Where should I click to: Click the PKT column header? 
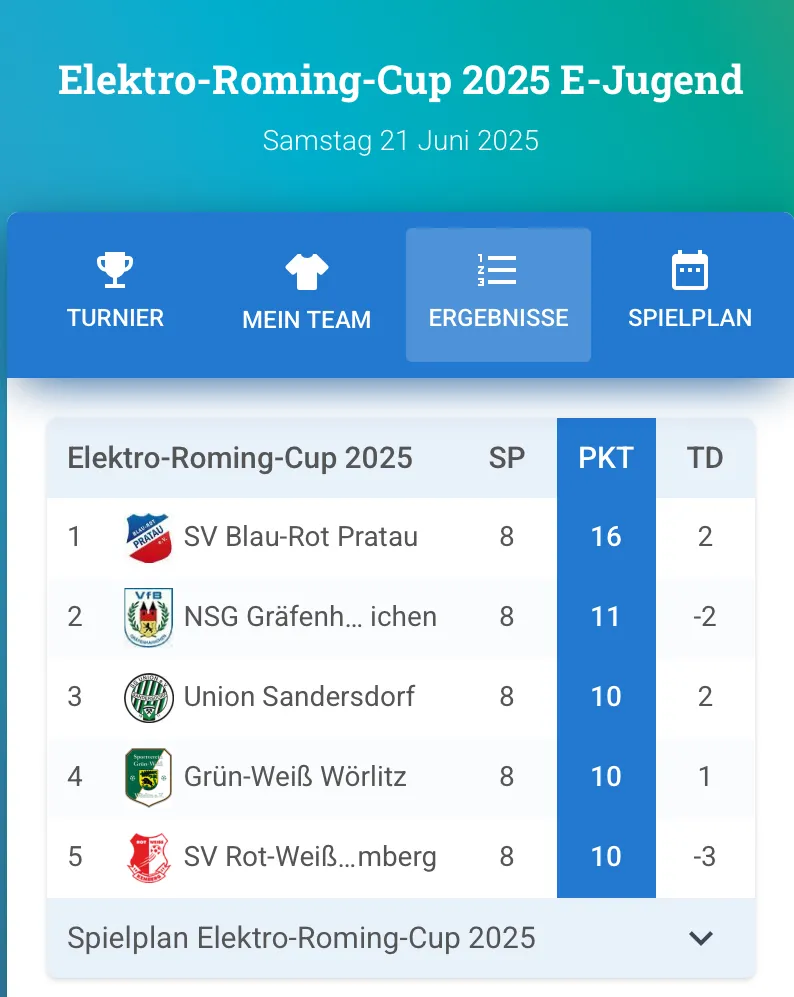[606, 458]
